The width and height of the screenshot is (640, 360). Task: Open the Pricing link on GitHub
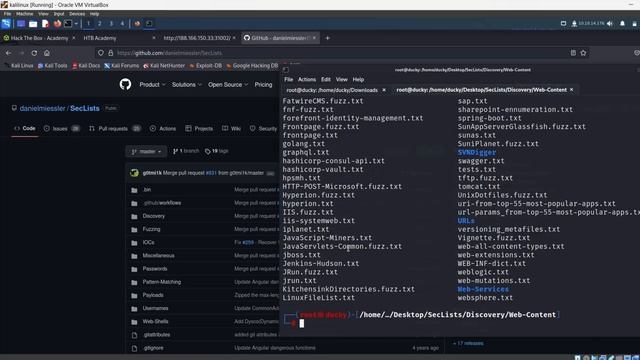pos(263,84)
